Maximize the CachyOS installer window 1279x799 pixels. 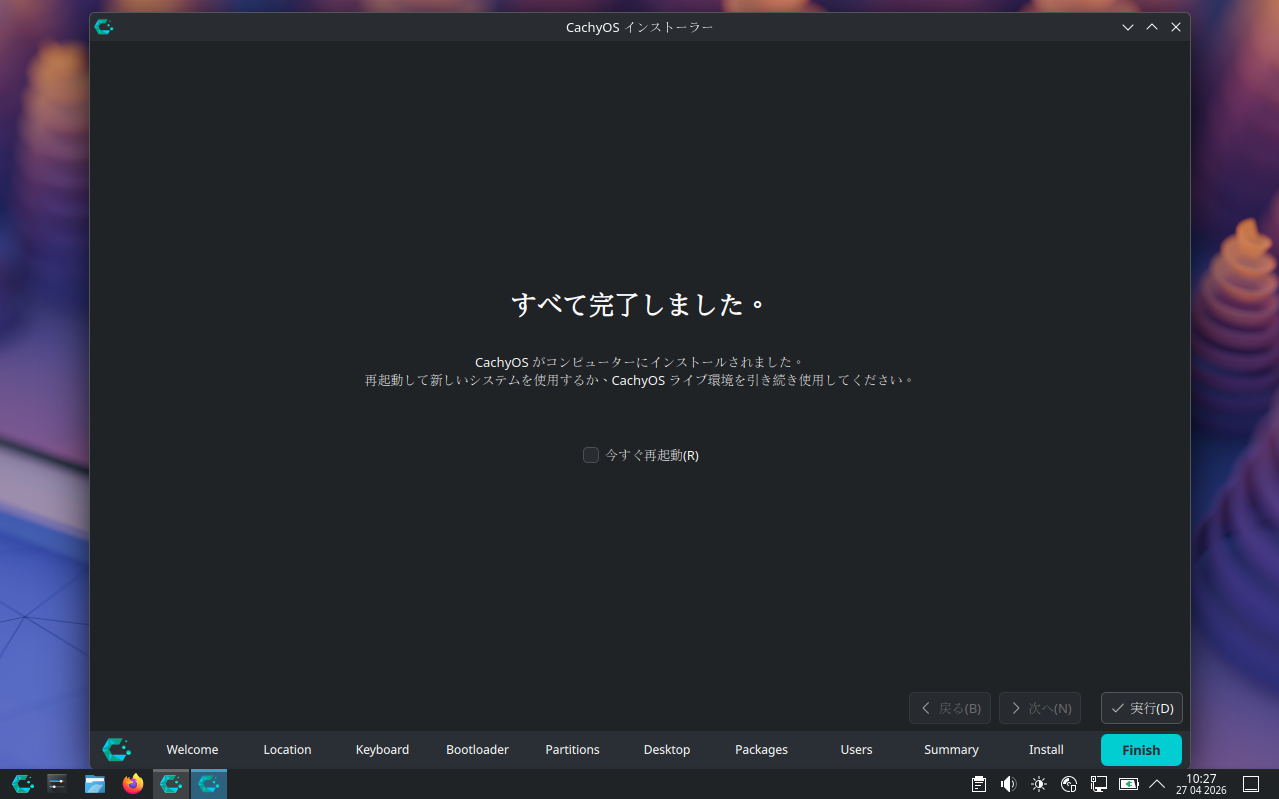pyautogui.click(x=1152, y=27)
